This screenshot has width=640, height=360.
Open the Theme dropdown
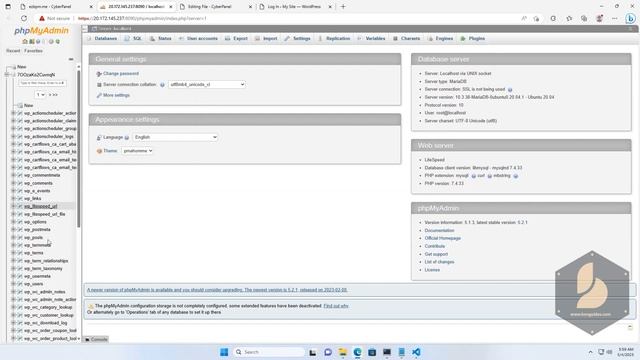138,151
